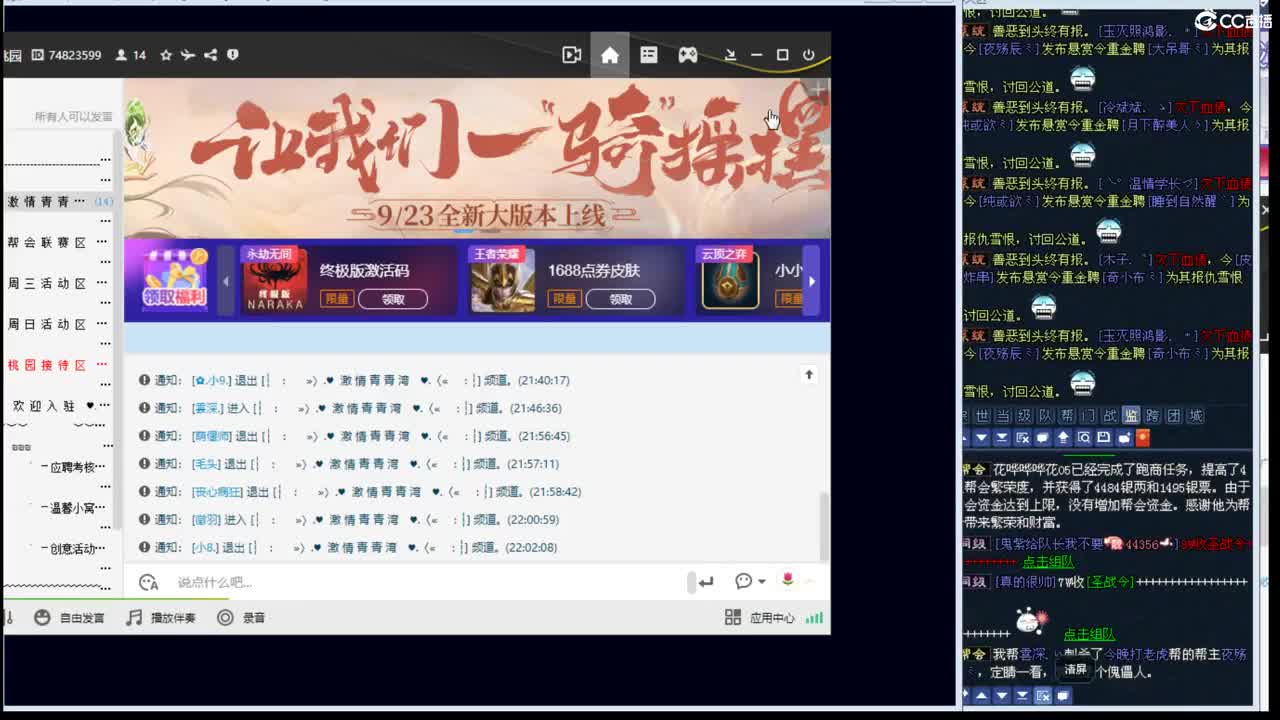Click username 毛头 in notification

click(x=206, y=464)
